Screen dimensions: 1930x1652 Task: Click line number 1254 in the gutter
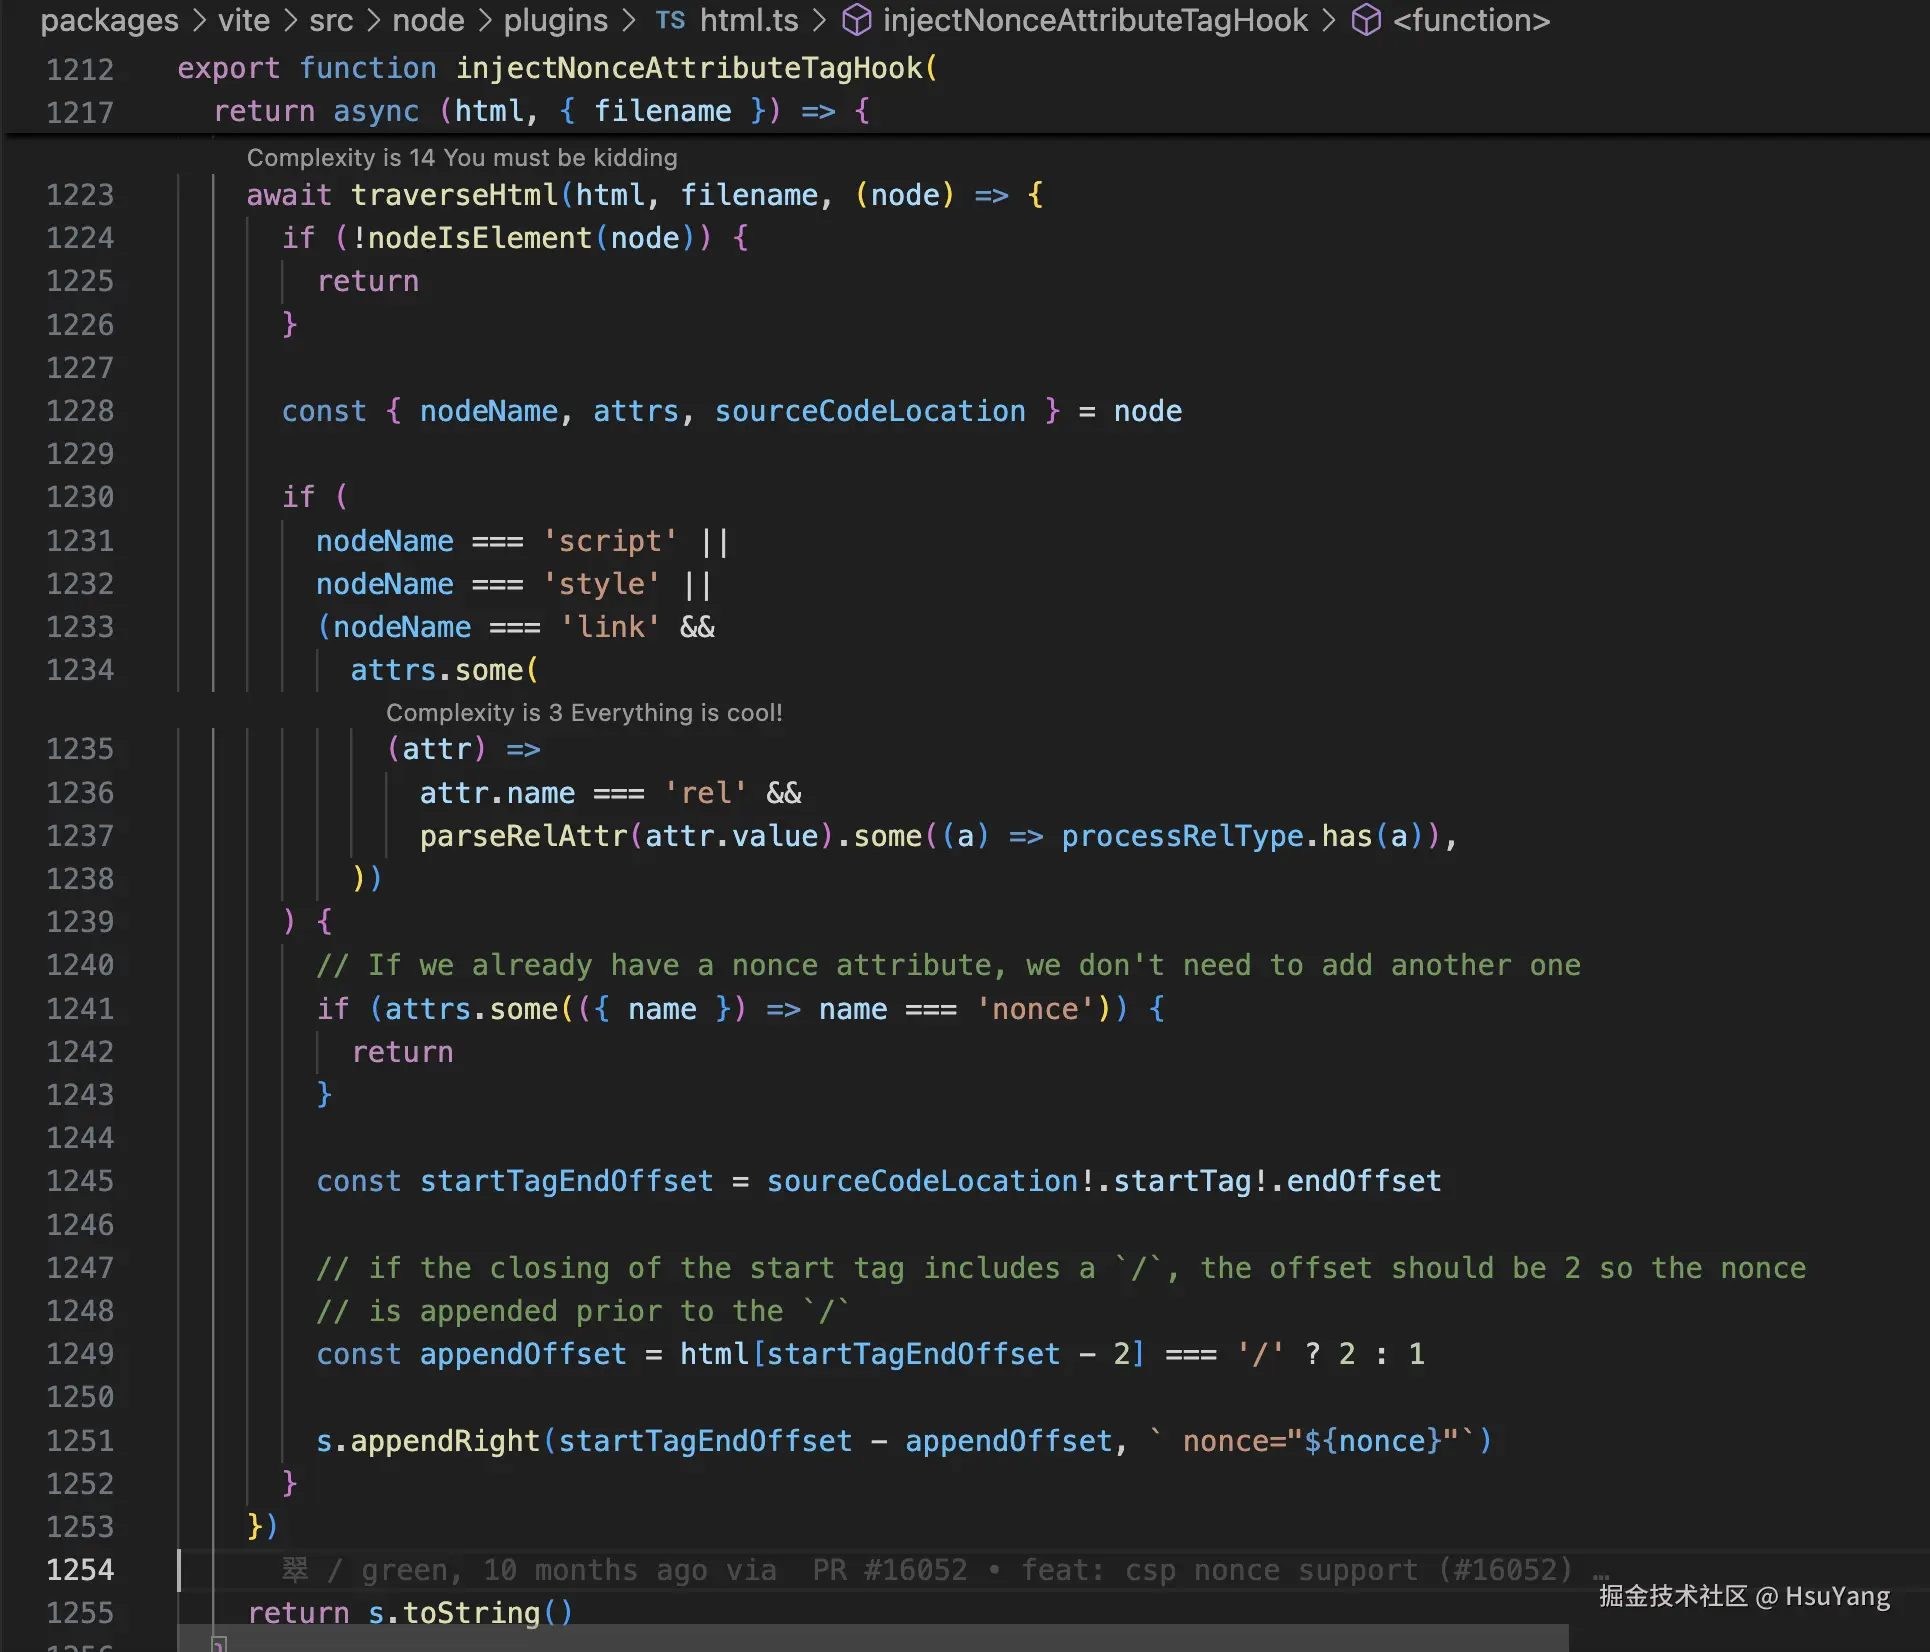coord(80,1570)
